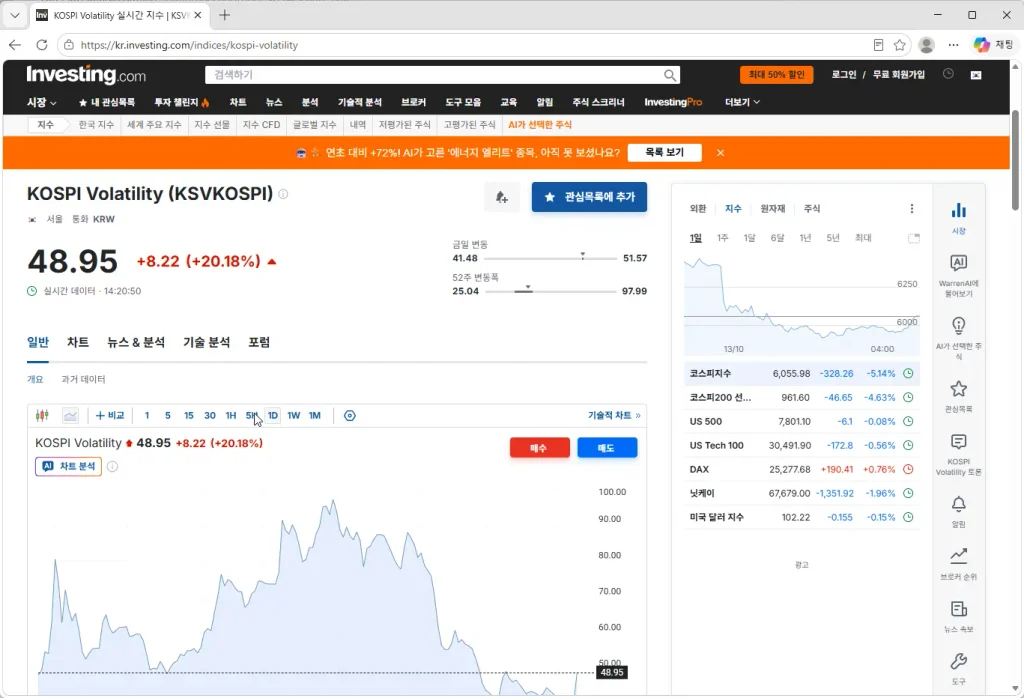
Task: Select the candlestick chart type icon
Action: (42, 415)
